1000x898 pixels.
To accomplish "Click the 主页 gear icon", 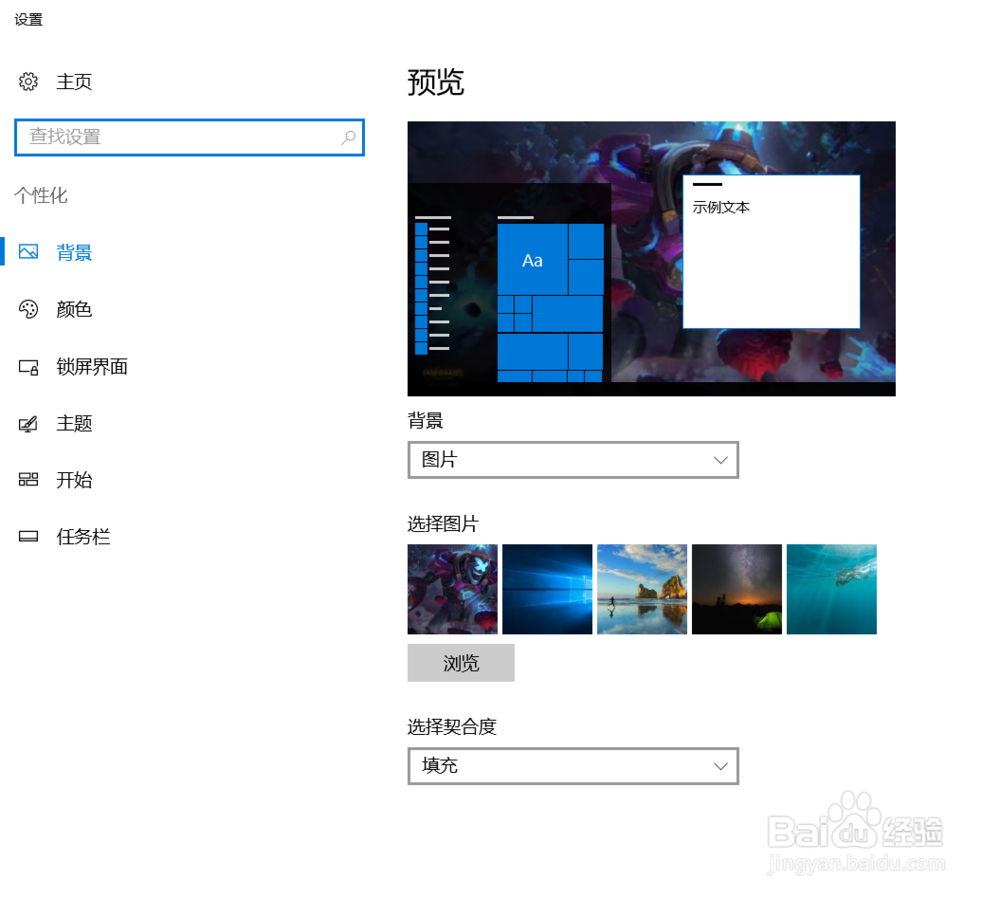I will 28,81.
